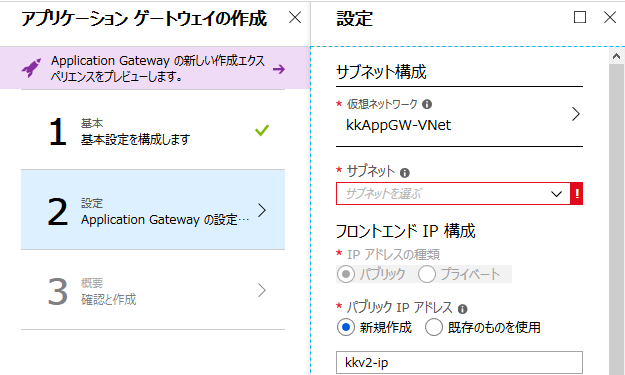Maximize the 設定 blade
The height and width of the screenshot is (375, 625).
pyautogui.click(x=580, y=18)
